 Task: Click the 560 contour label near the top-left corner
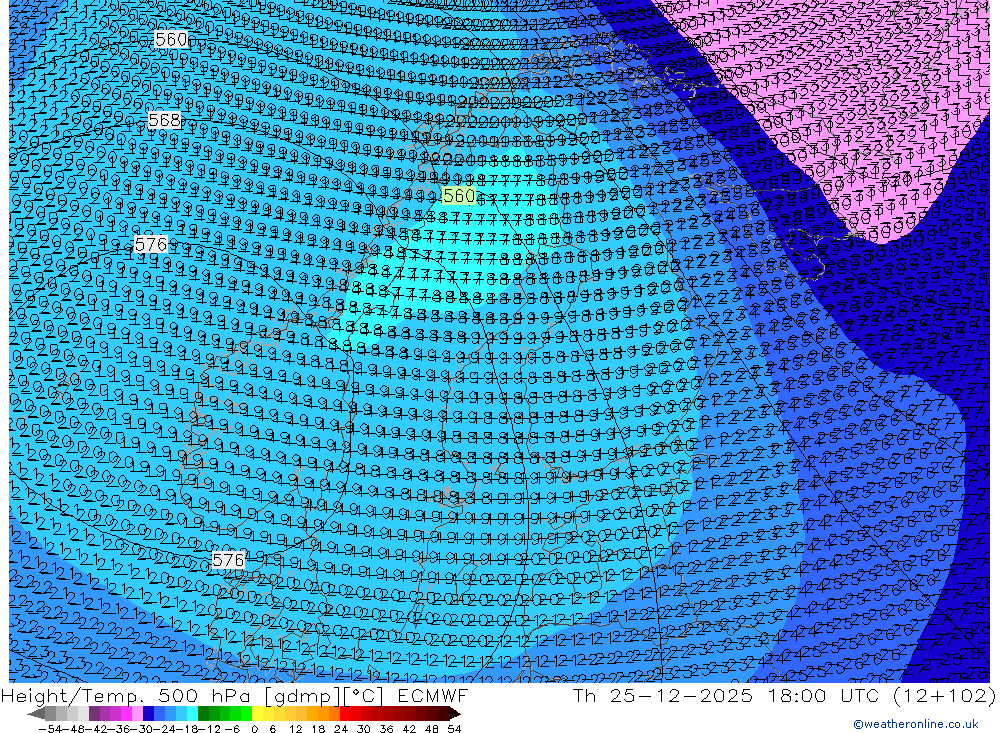pyautogui.click(x=171, y=40)
